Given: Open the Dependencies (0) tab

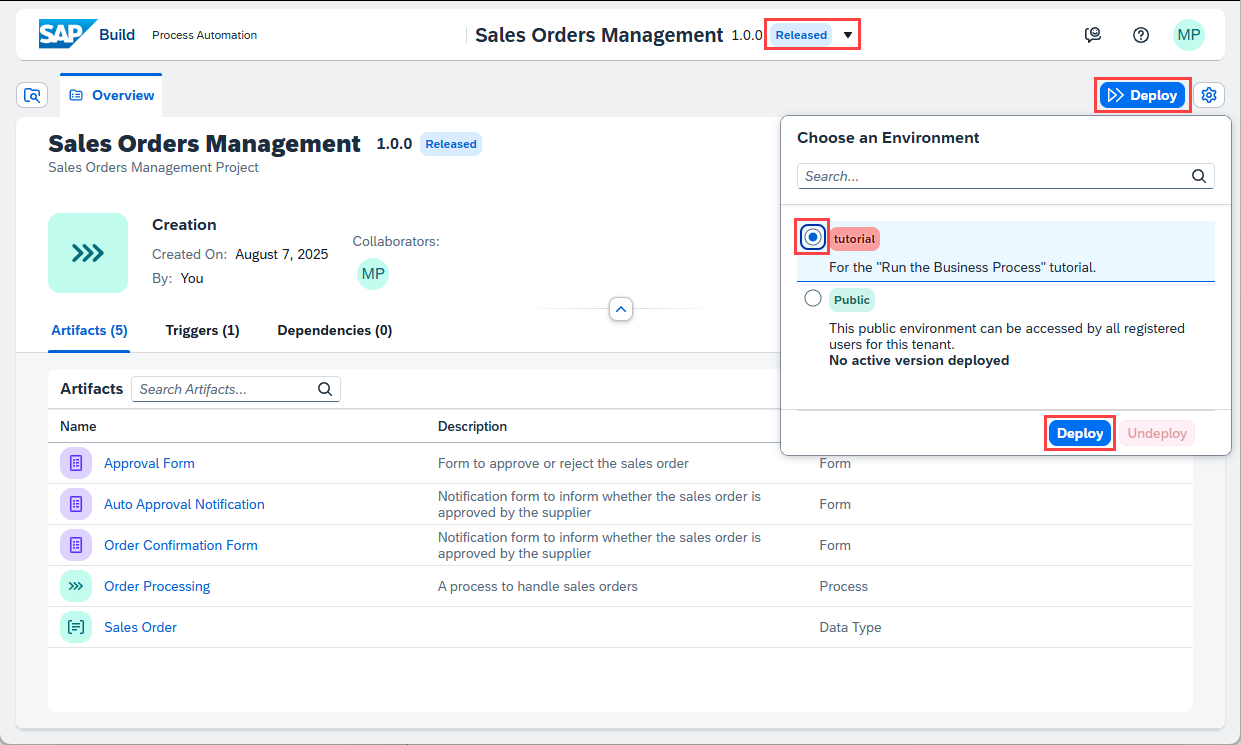Looking at the screenshot, I should click(x=335, y=330).
